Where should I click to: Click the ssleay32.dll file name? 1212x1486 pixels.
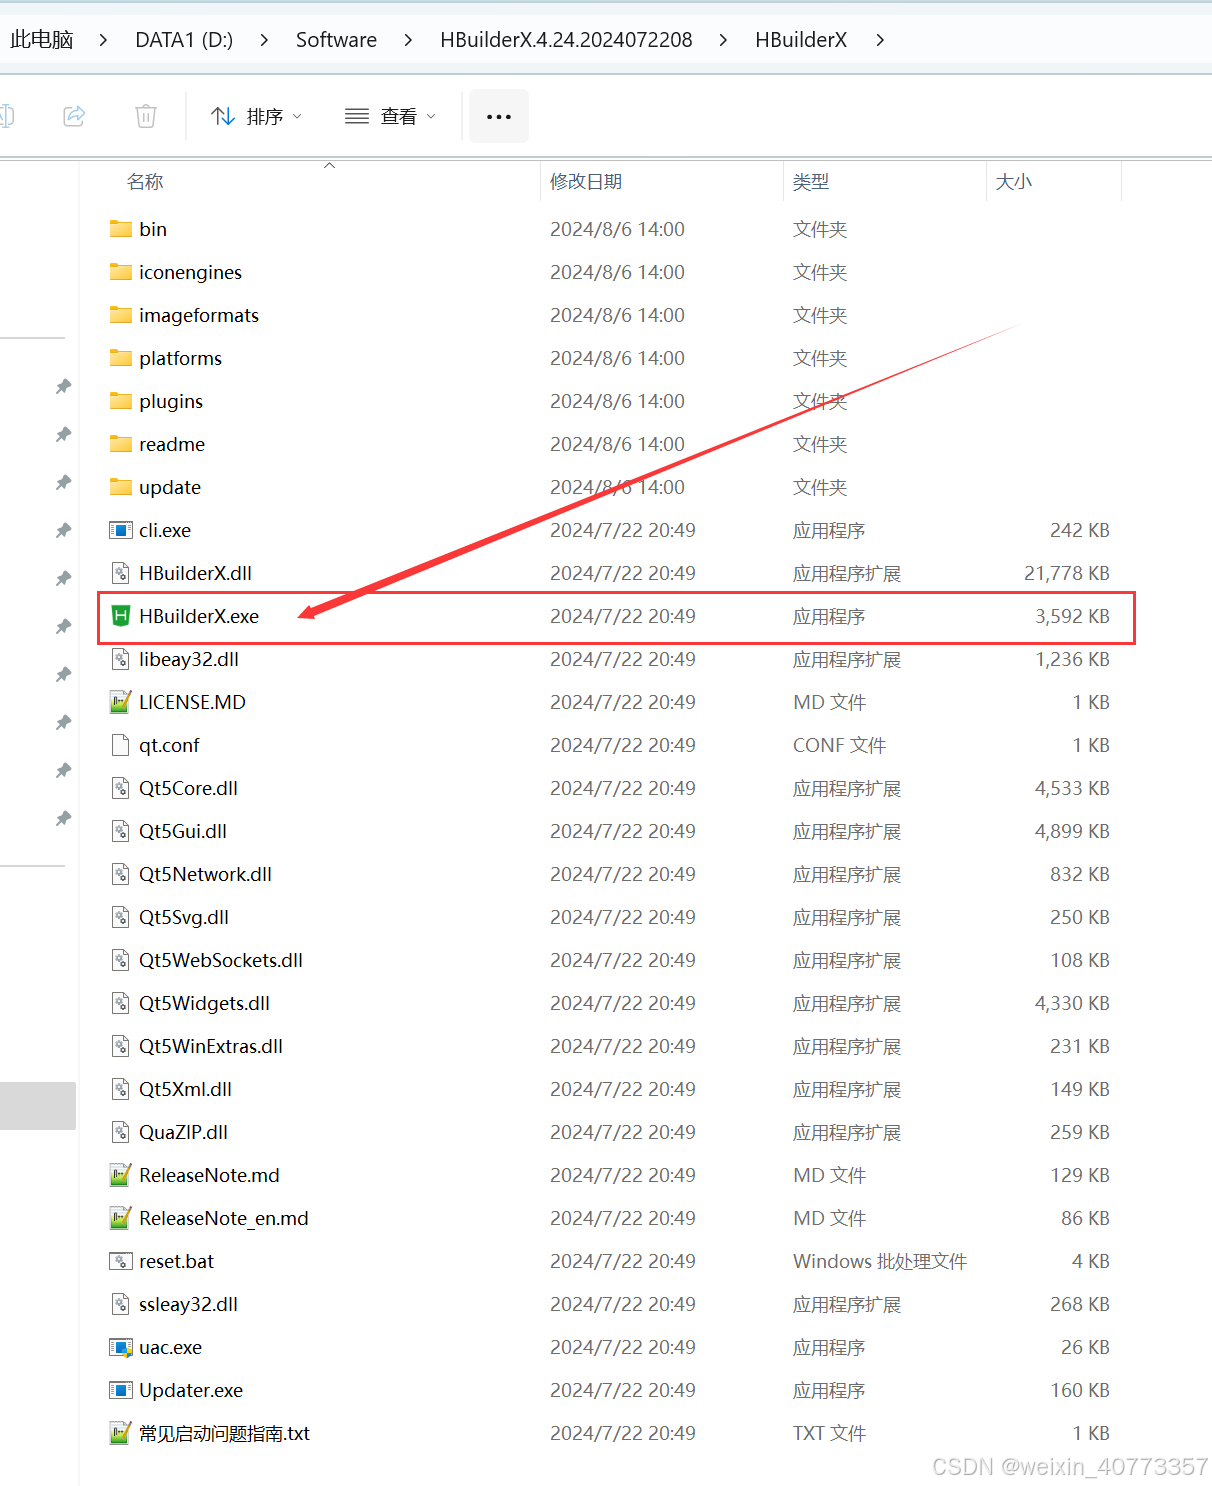click(x=189, y=1304)
